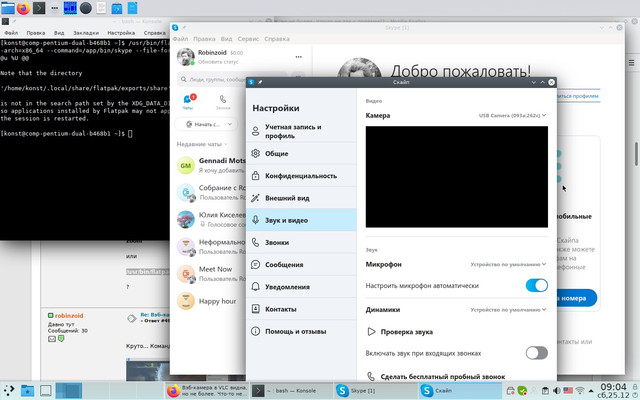Click 'Сделать бесплатный пробный звонок'

tap(443, 376)
